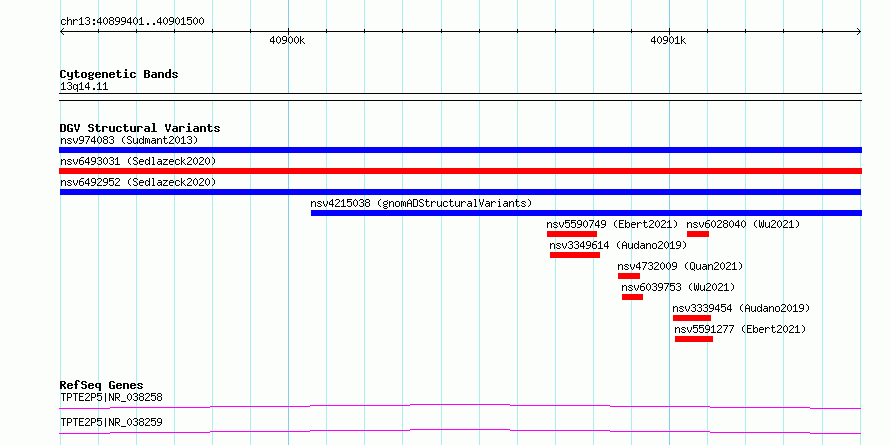
Task: Click the 40901k ruler position label
Action: 668,40
